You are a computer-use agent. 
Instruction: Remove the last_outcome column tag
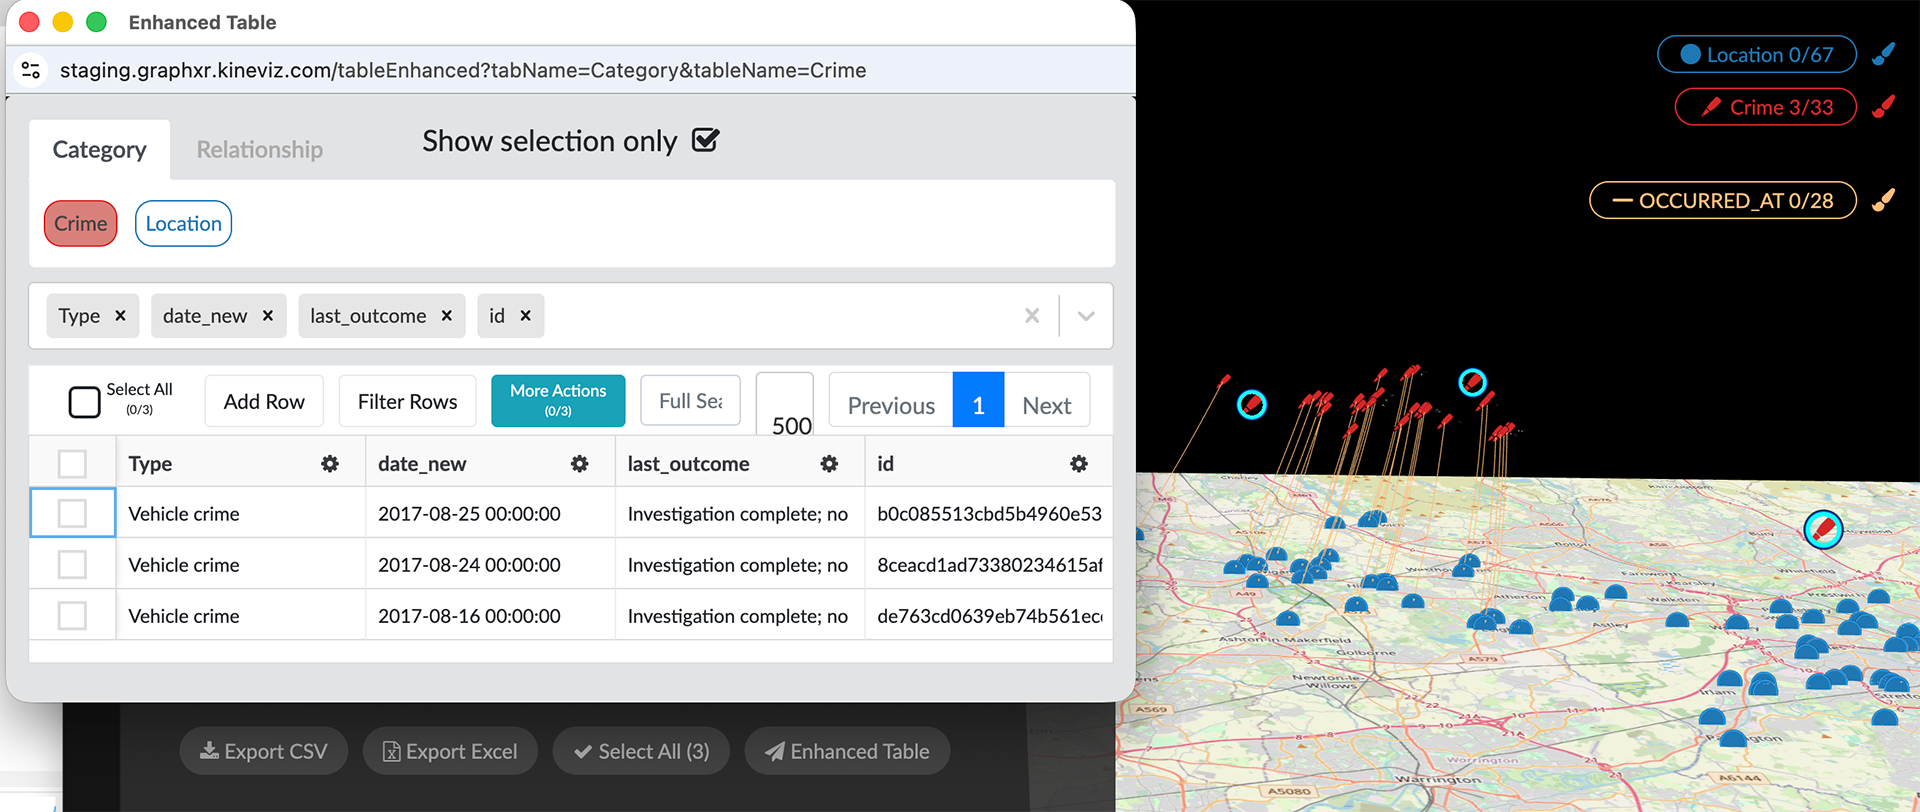(447, 316)
